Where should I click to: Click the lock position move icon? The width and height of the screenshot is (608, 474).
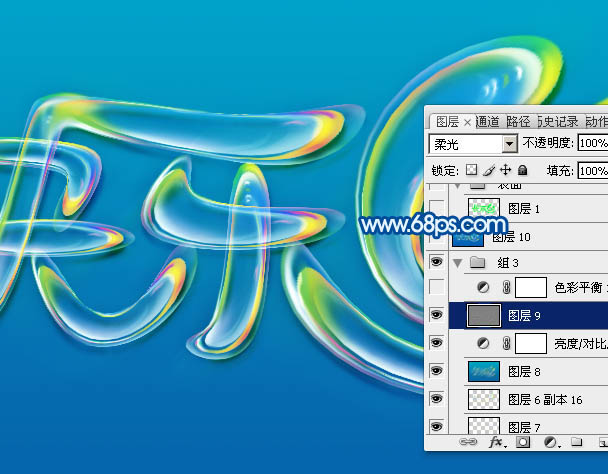[506, 170]
